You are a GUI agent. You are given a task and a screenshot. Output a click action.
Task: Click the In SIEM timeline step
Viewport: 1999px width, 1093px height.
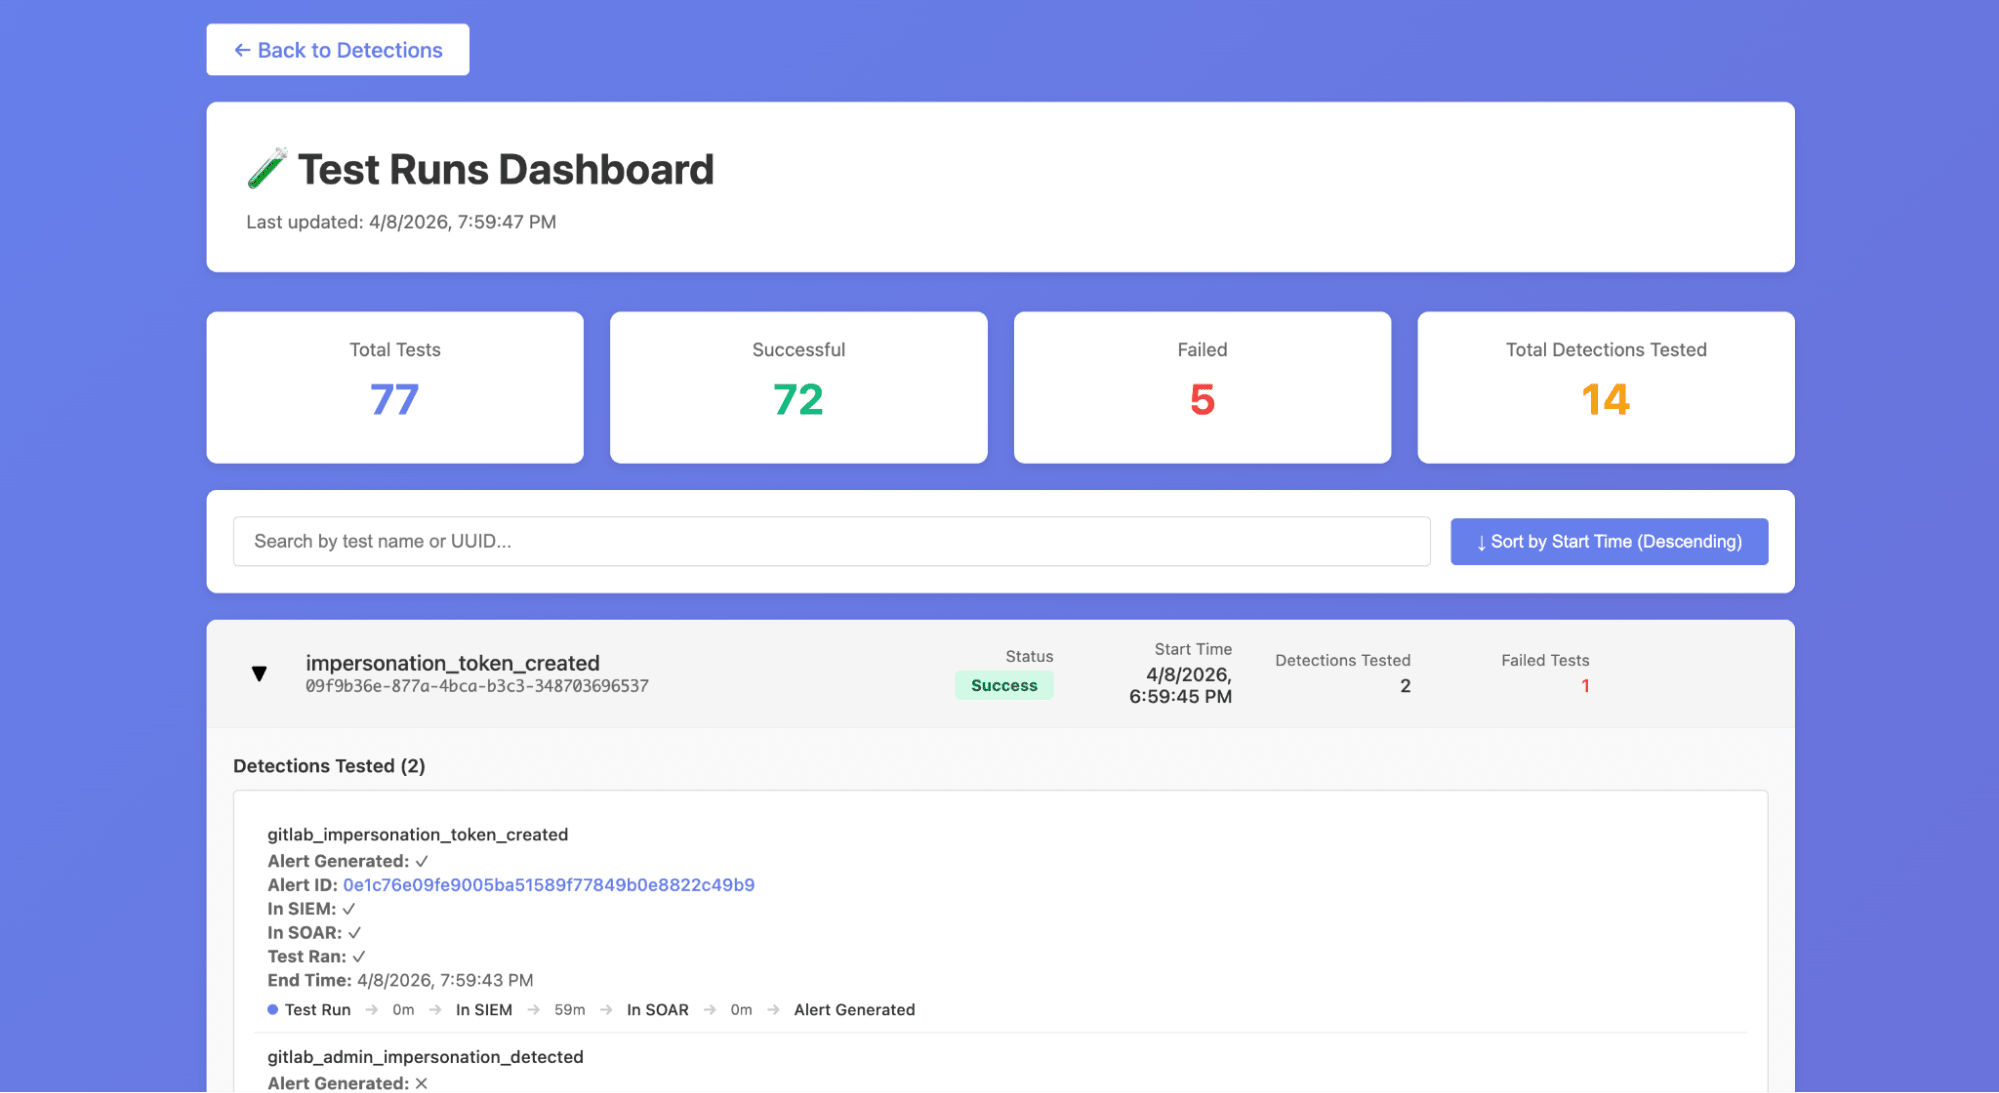coord(484,1010)
